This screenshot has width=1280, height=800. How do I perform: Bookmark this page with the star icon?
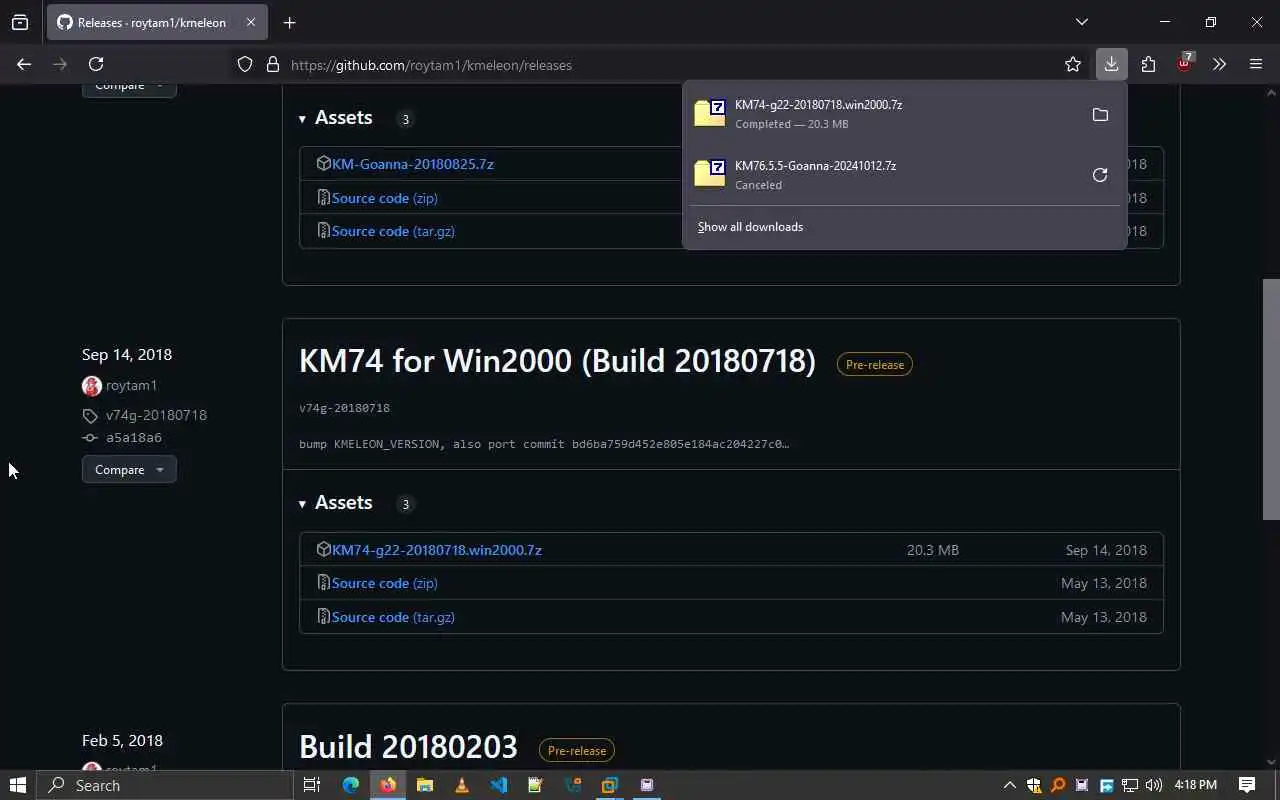[x=1073, y=64]
